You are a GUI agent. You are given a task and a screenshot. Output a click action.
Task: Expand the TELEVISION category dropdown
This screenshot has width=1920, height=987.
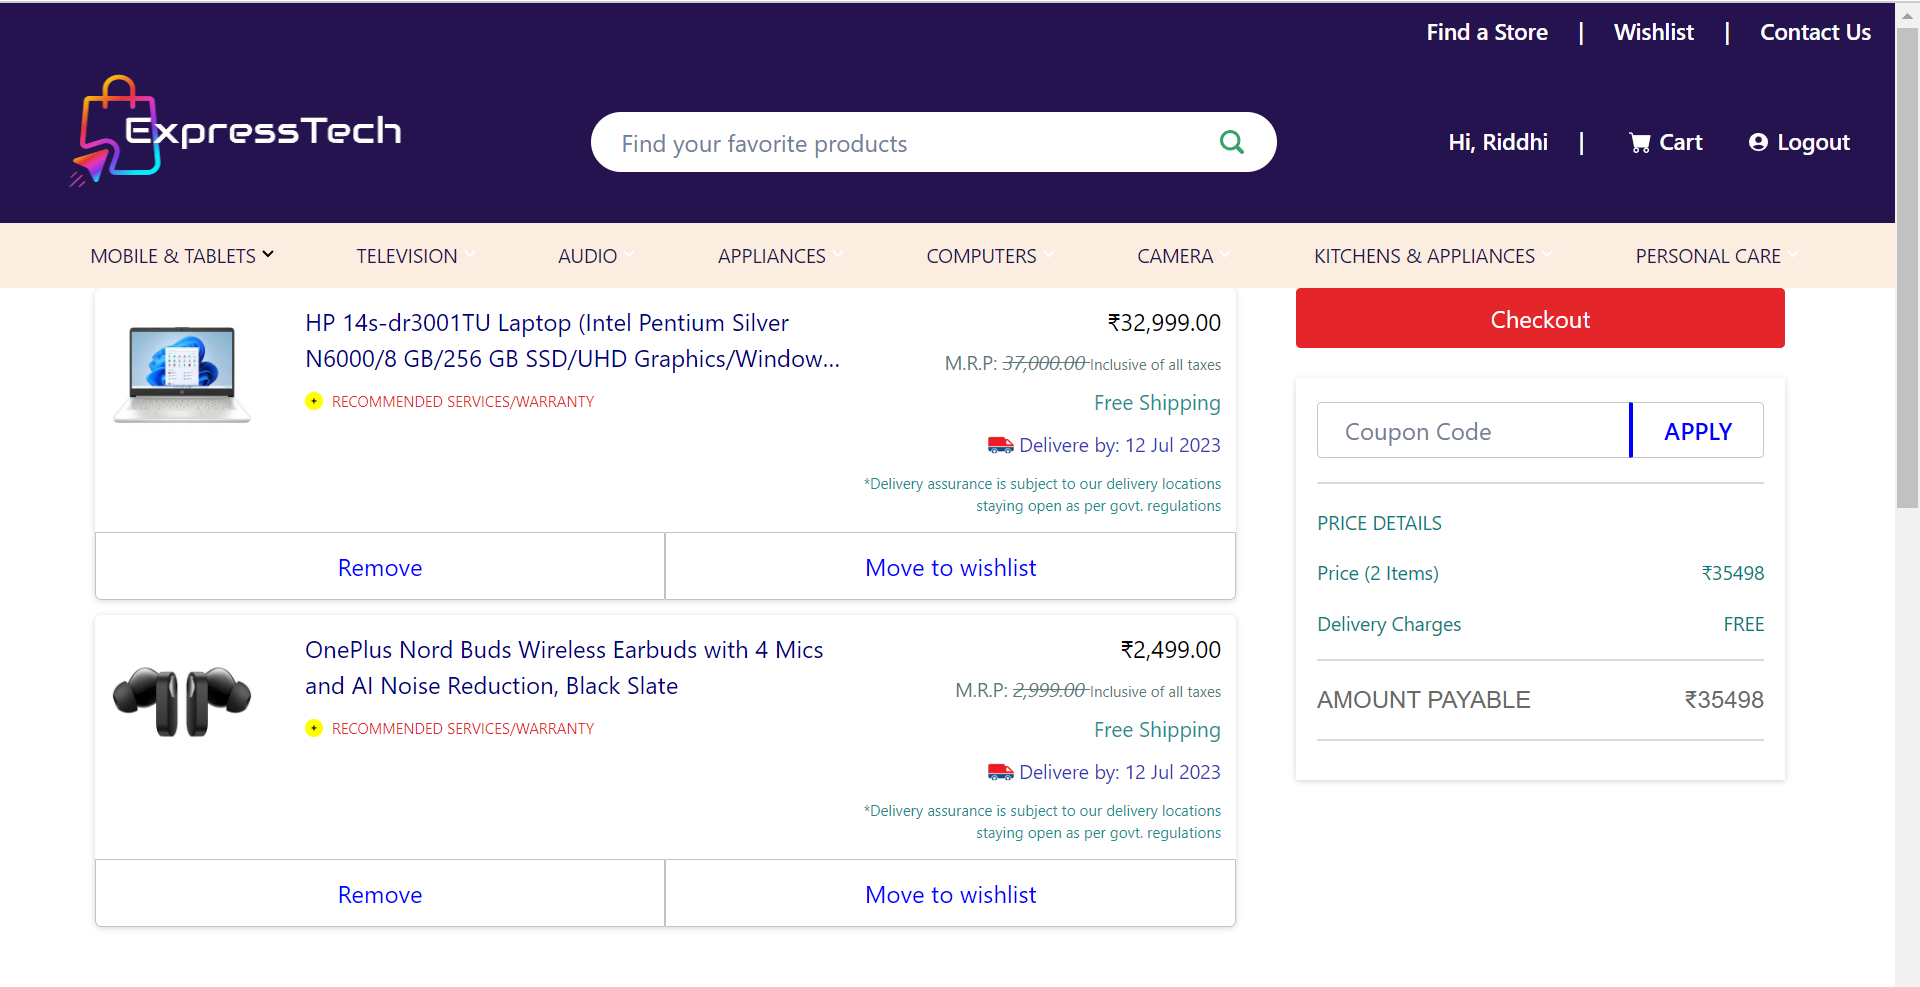click(414, 255)
